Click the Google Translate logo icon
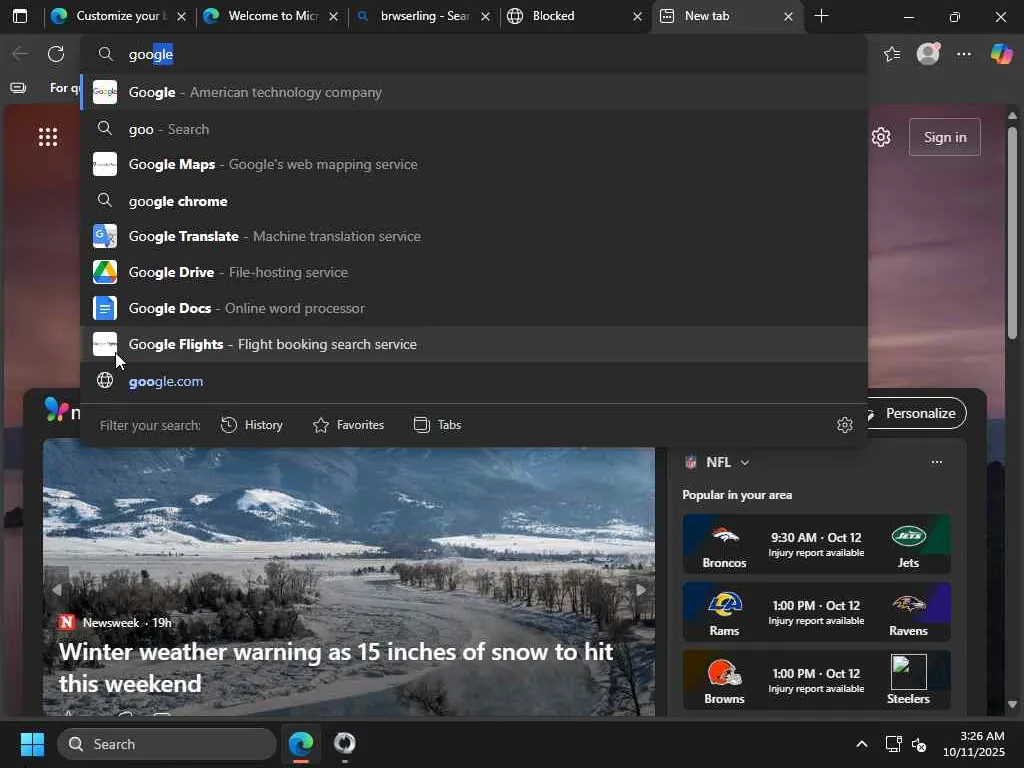Viewport: 1024px width, 768px height. 104,236
